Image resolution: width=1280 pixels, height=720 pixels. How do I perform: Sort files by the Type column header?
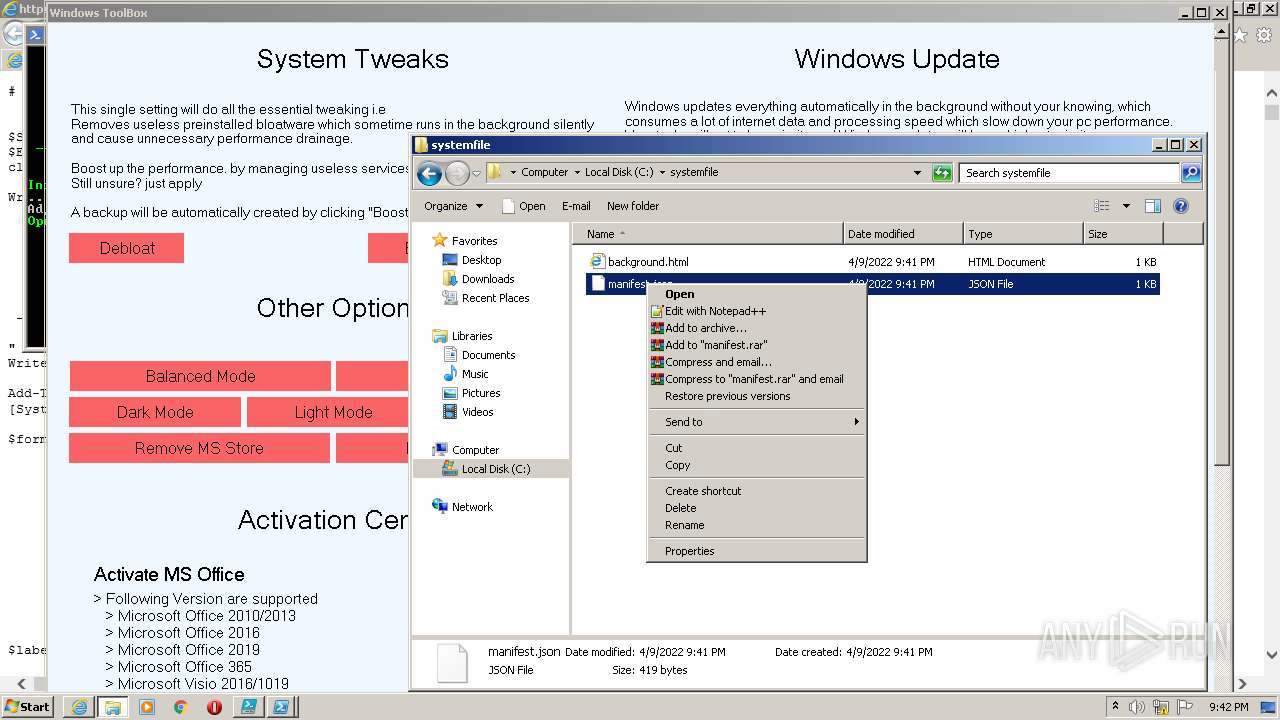click(1023, 234)
